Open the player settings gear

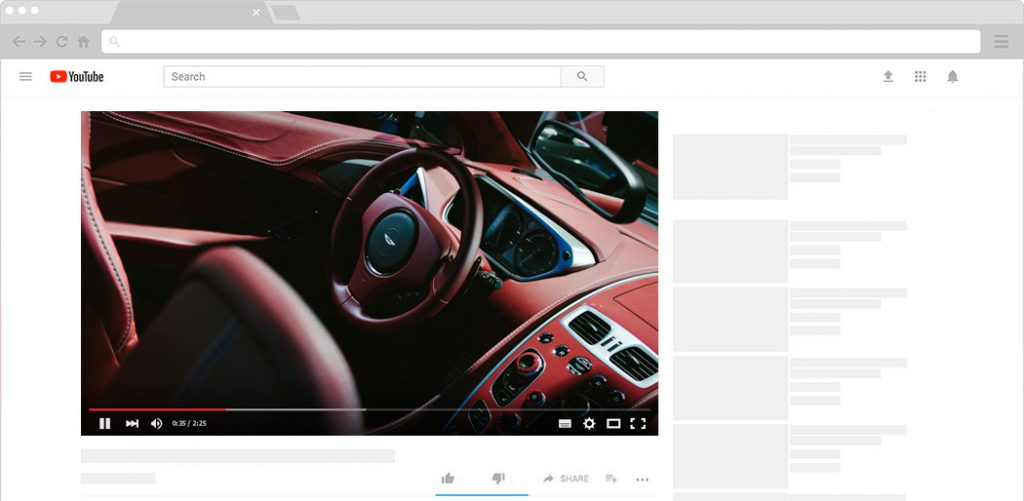pyautogui.click(x=589, y=423)
